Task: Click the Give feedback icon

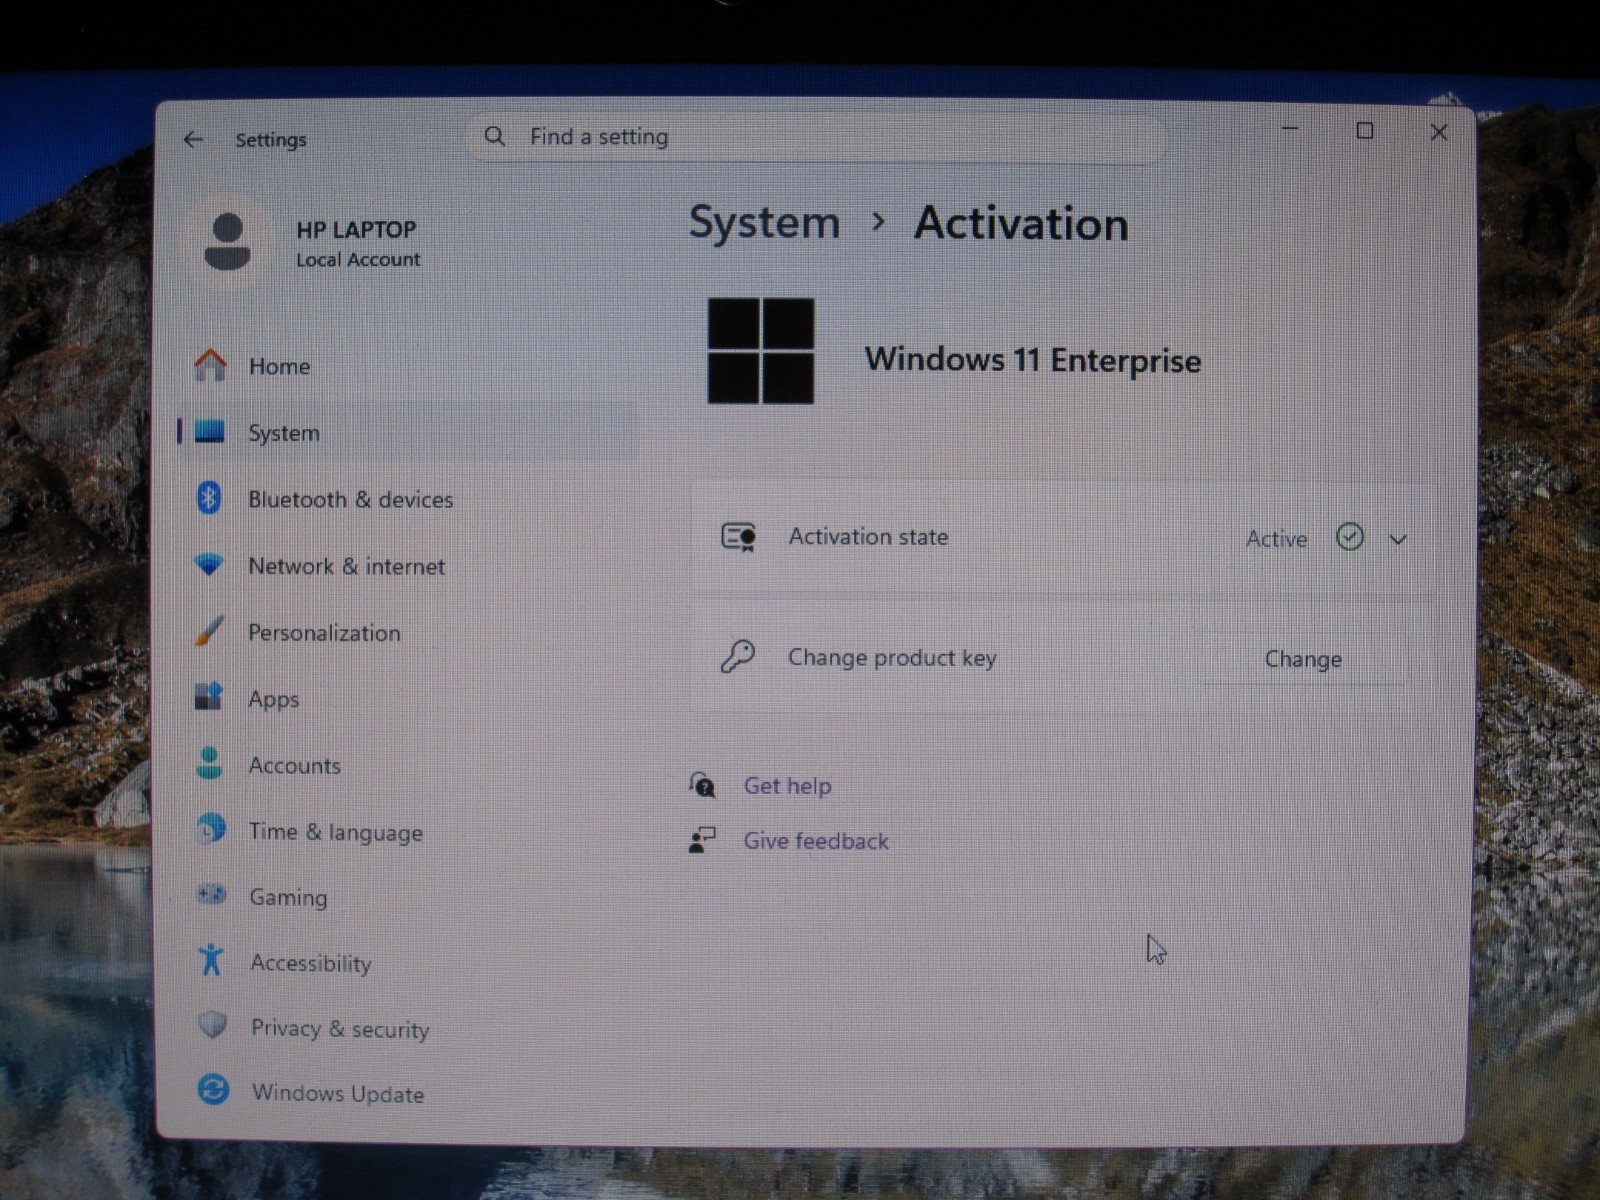Action: pyautogui.click(x=703, y=840)
